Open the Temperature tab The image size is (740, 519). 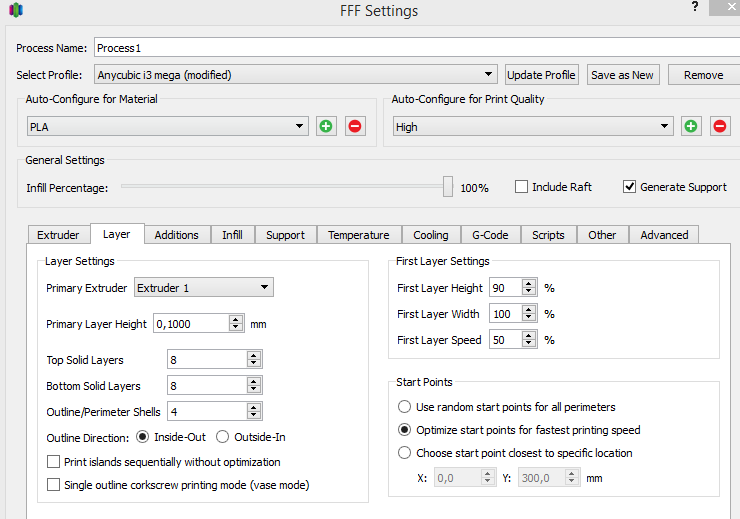pyautogui.click(x=358, y=235)
